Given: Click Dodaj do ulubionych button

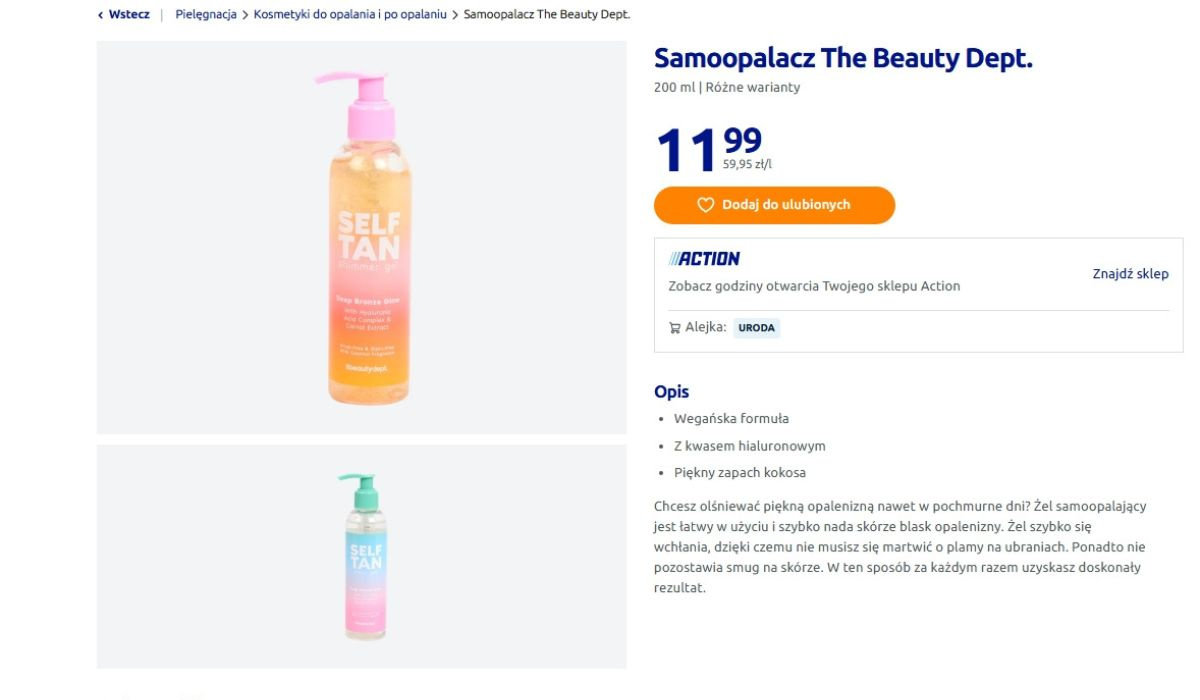Looking at the screenshot, I should click(x=775, y=205).
